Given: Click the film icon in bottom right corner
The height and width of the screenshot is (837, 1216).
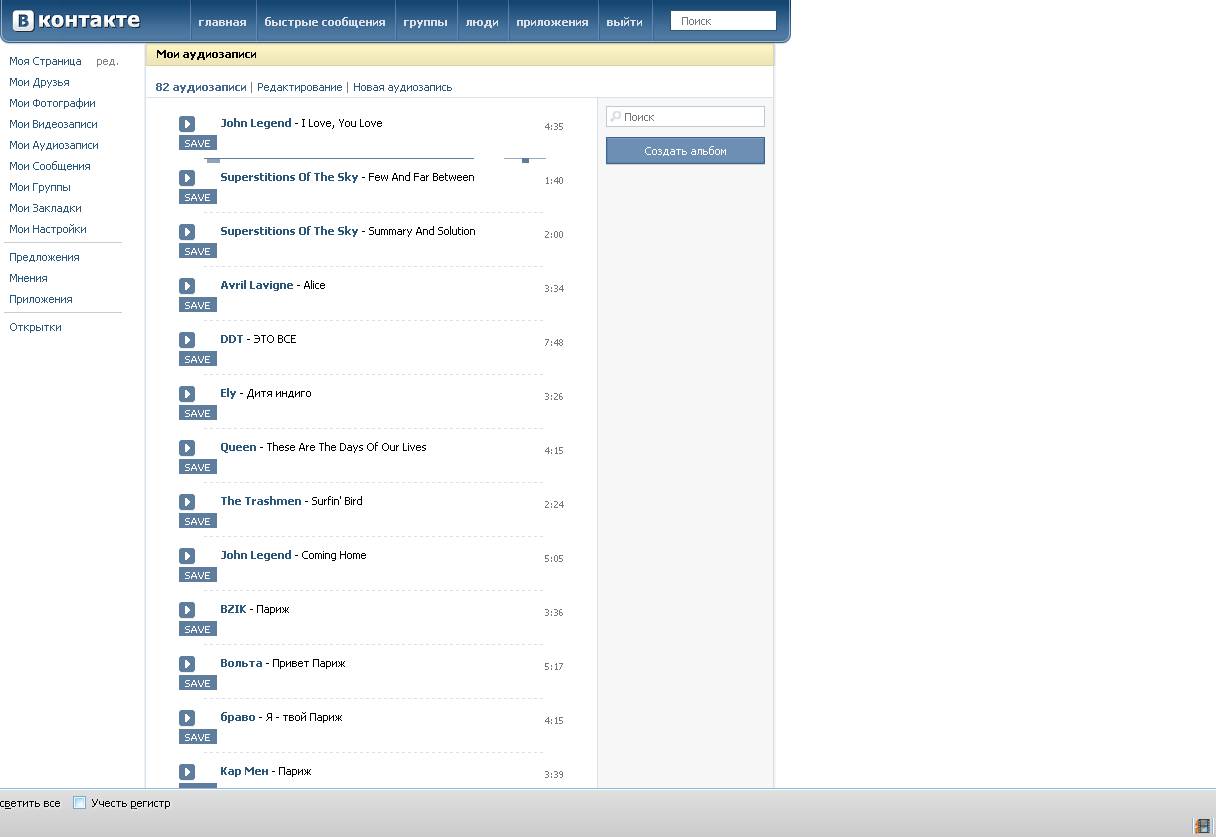Looking at the screenshot, I should pyautogui.click(x=1202, y=826).
